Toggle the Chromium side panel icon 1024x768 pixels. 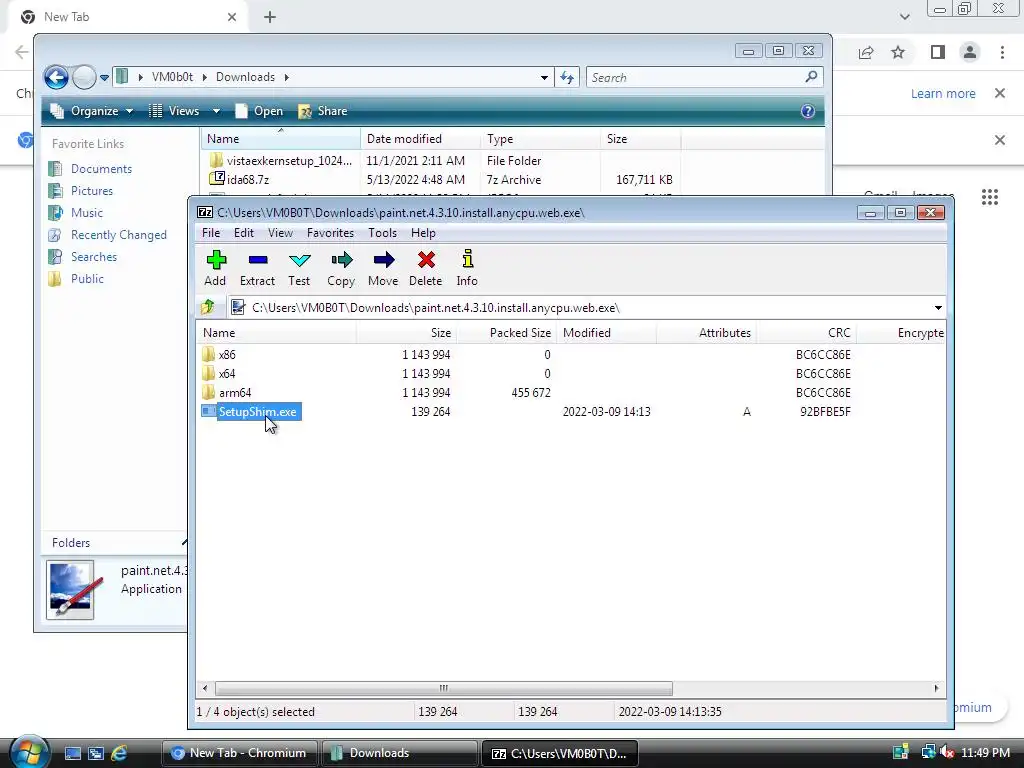point(938,52)
